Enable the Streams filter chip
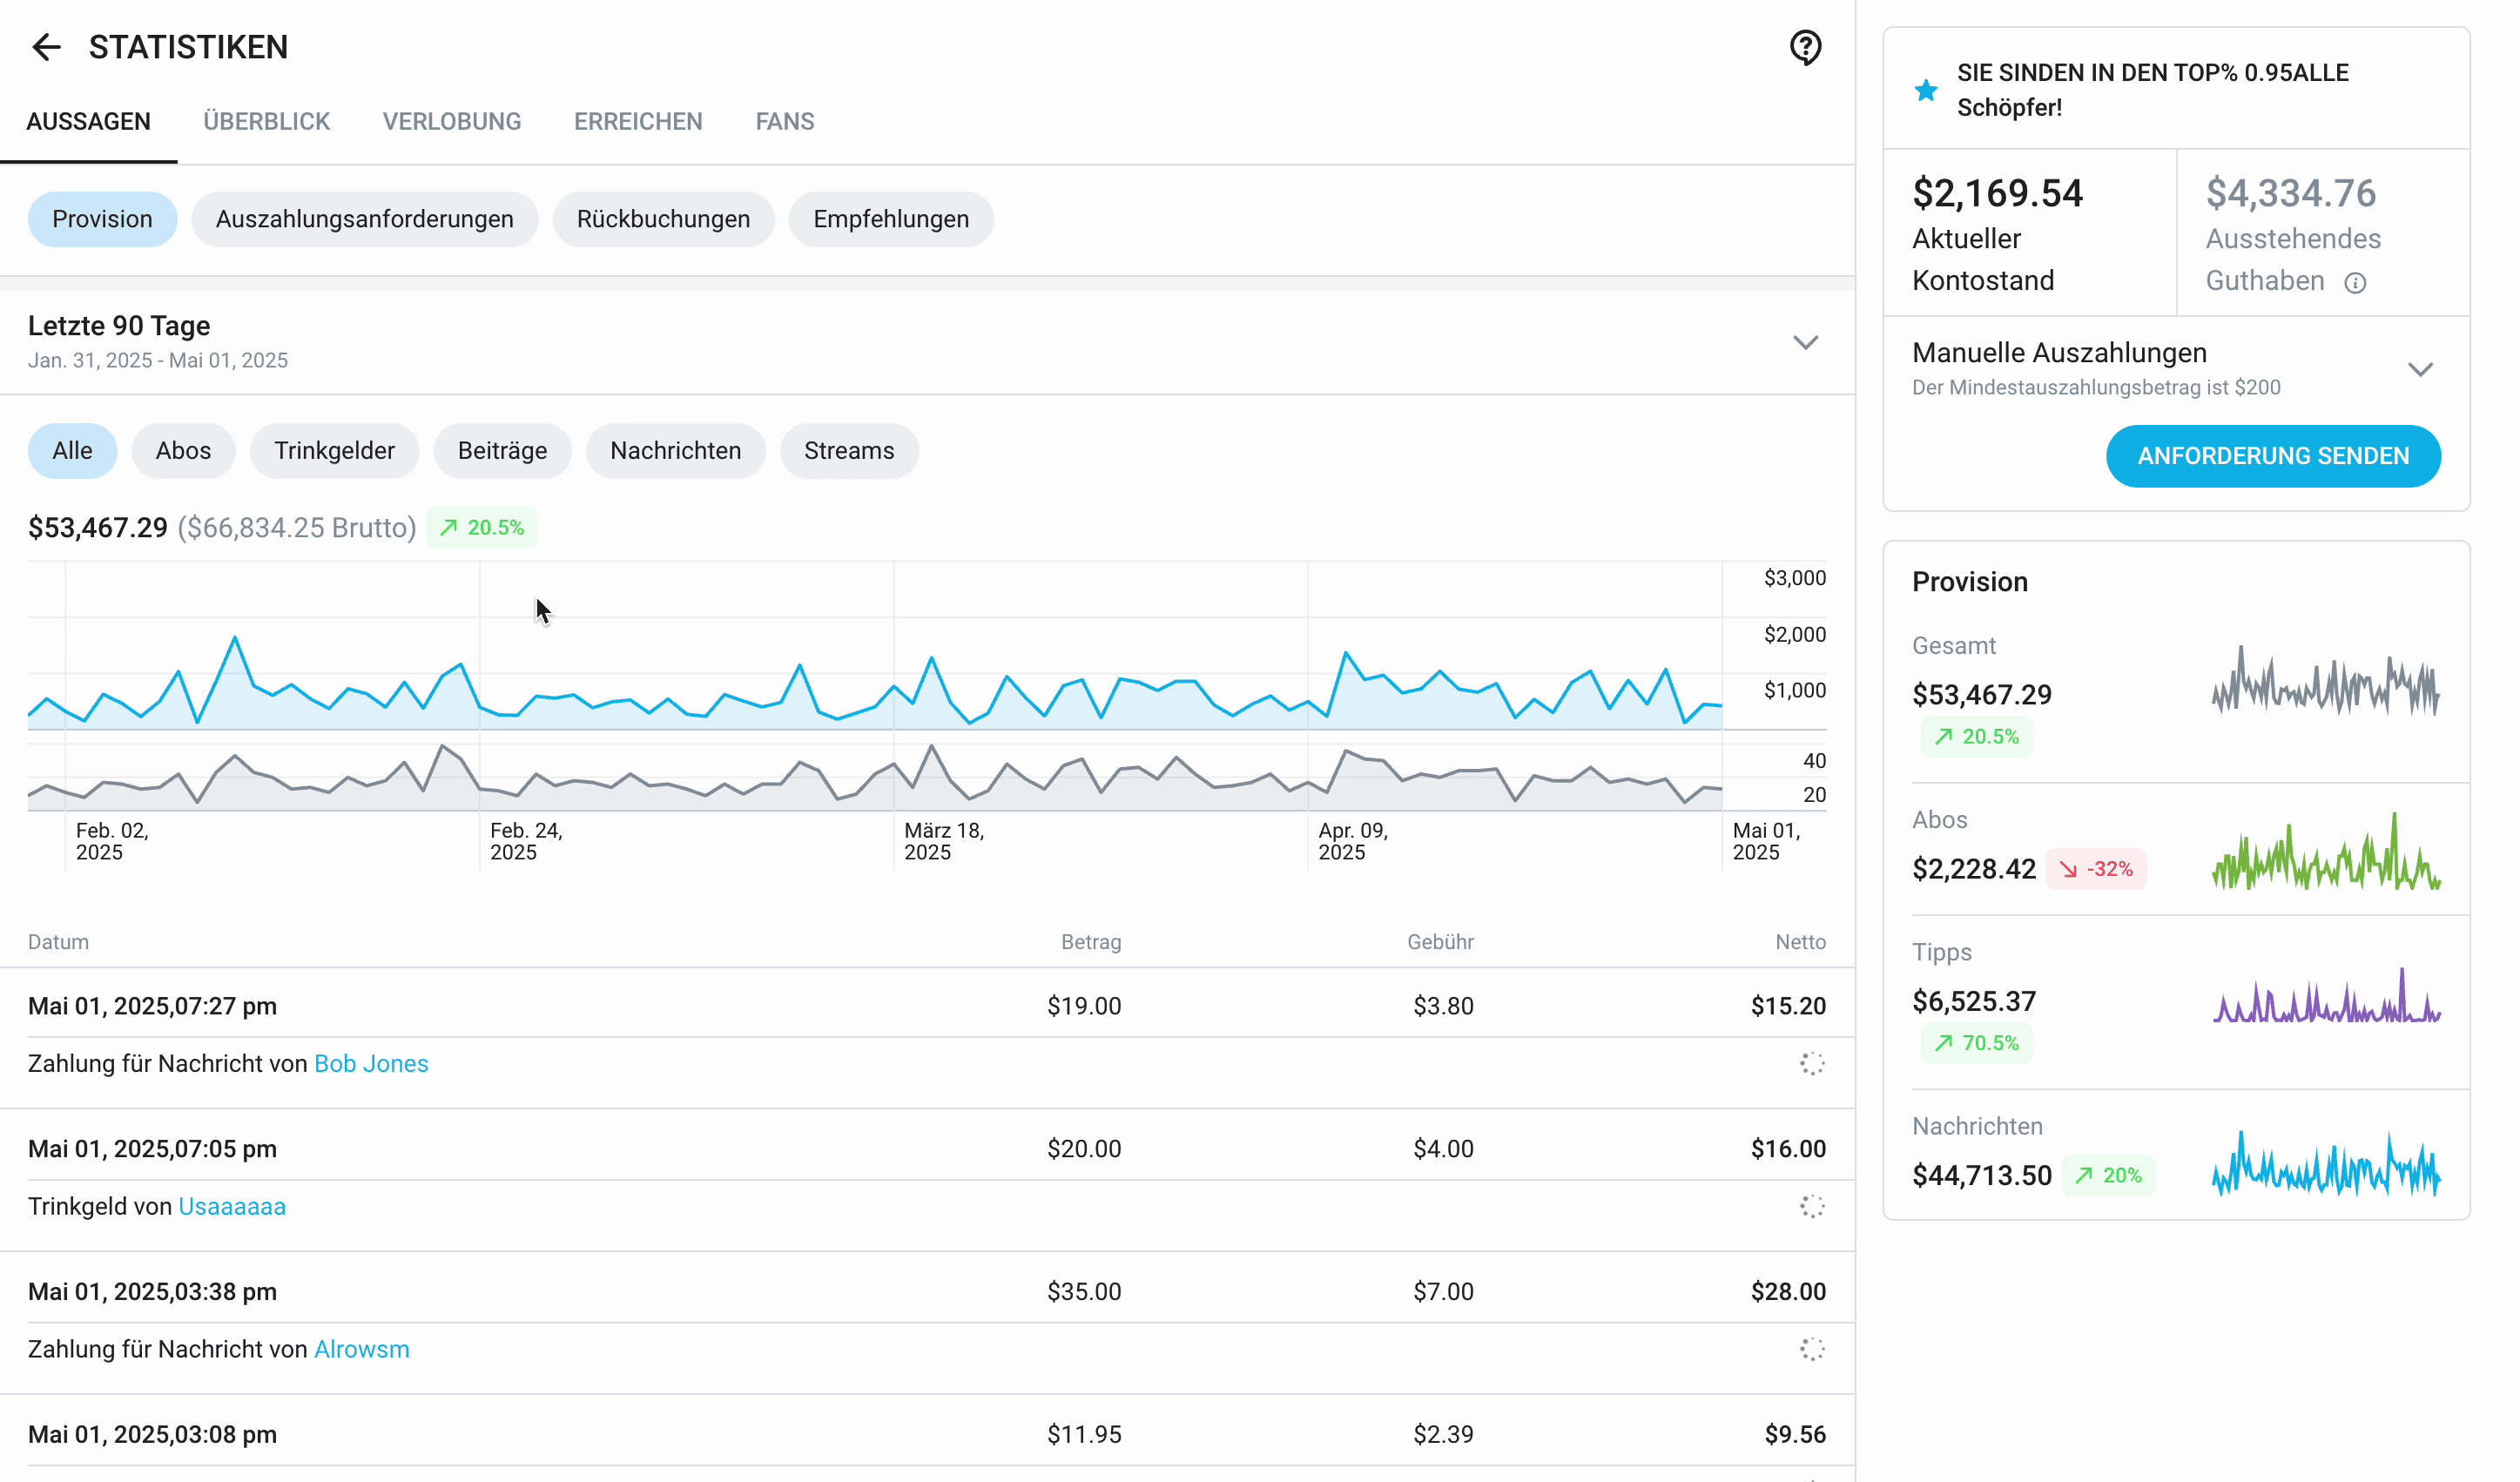This screenshot has width=2520, height=1482. pyautogui.click(x=848, y=451)
